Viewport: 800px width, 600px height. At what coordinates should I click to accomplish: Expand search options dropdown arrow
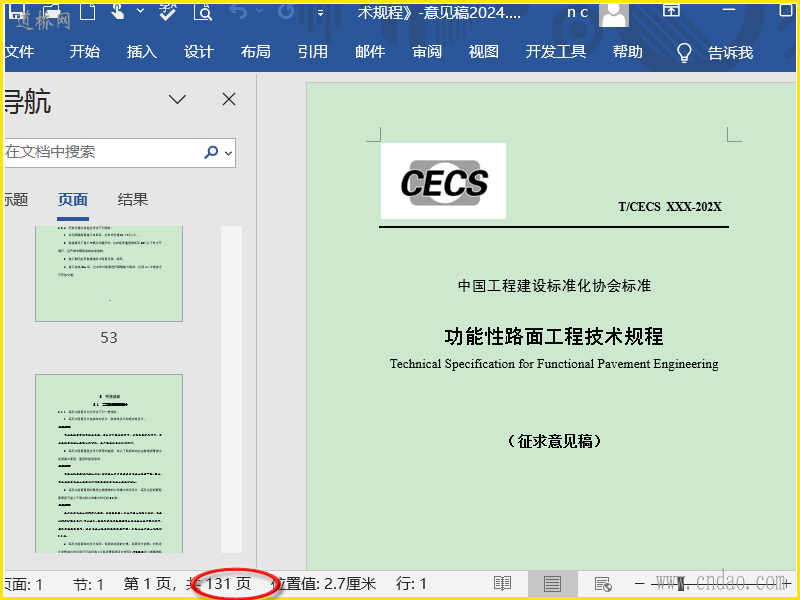tap(229, 153)
